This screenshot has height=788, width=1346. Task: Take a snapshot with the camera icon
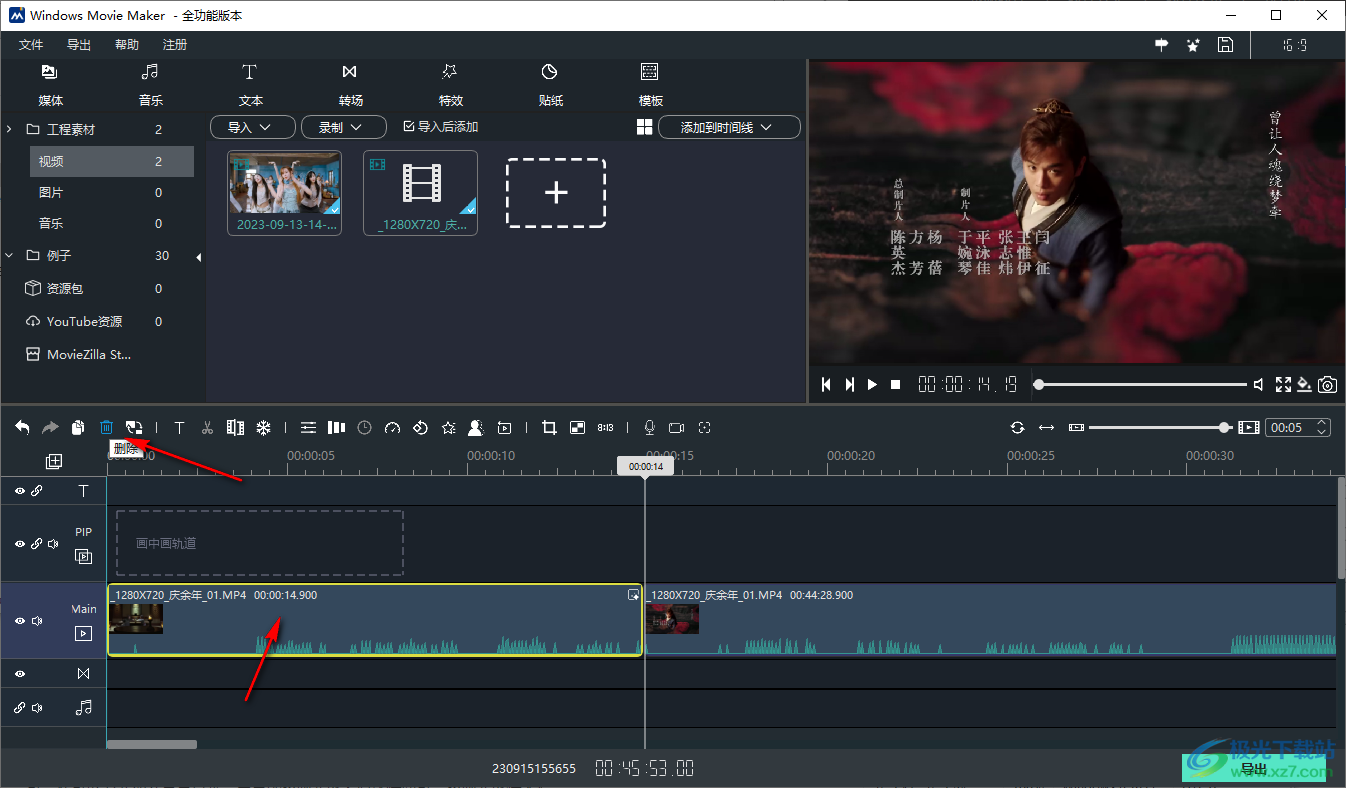coord(1328,384)
